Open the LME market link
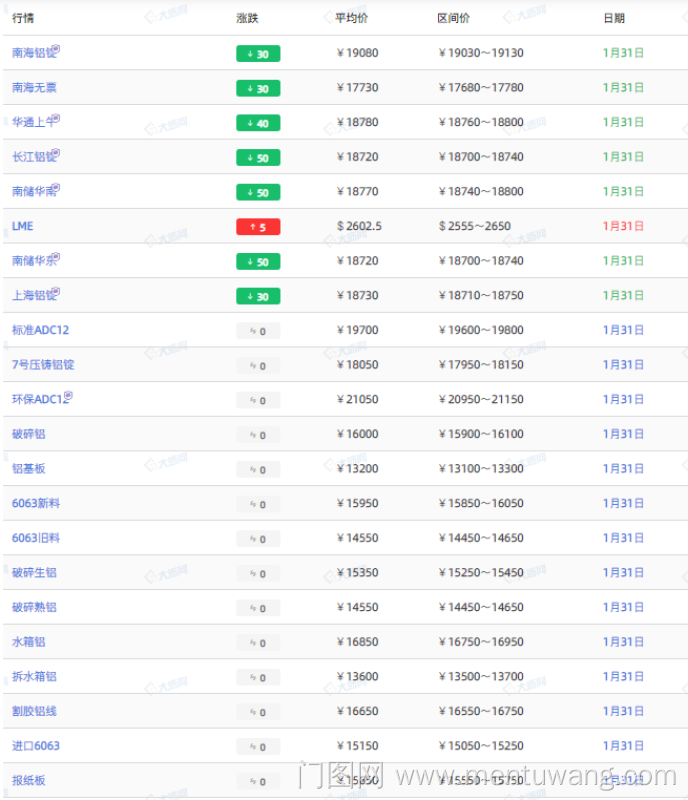The image size is (688, 800). coord(22,226)
